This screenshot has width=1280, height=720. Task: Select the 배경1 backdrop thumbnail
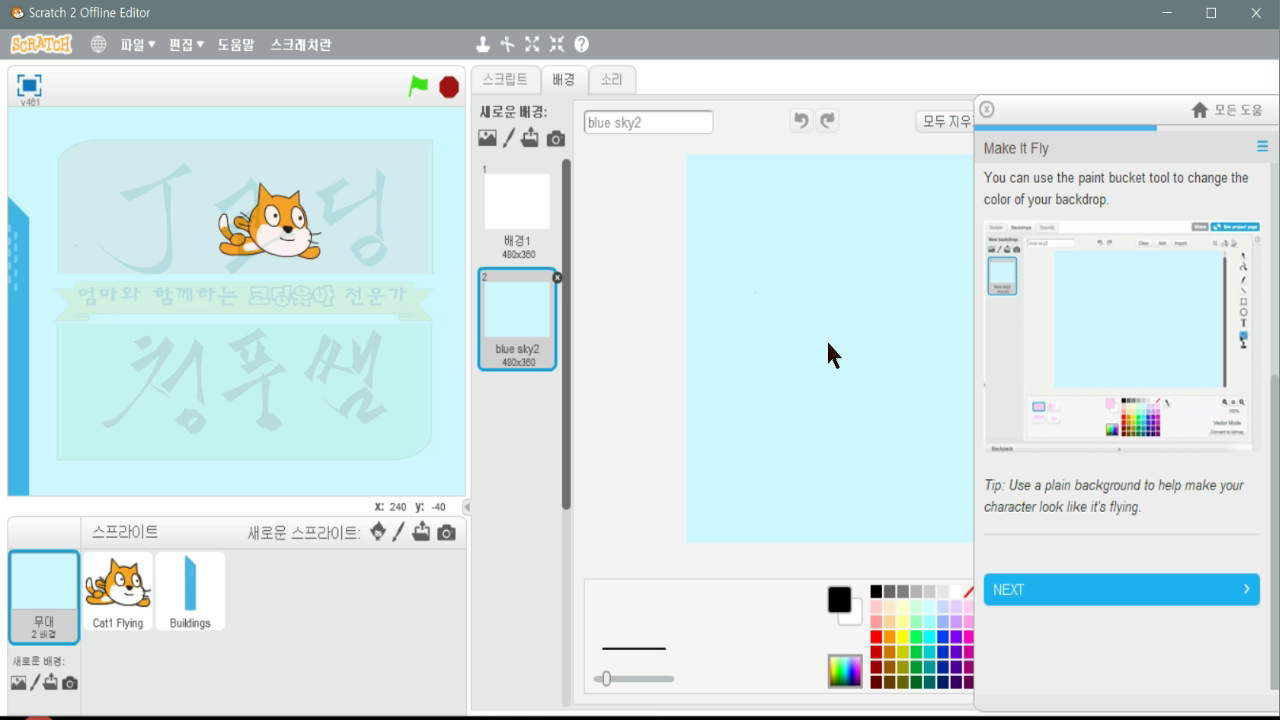[x=517, y=212]
